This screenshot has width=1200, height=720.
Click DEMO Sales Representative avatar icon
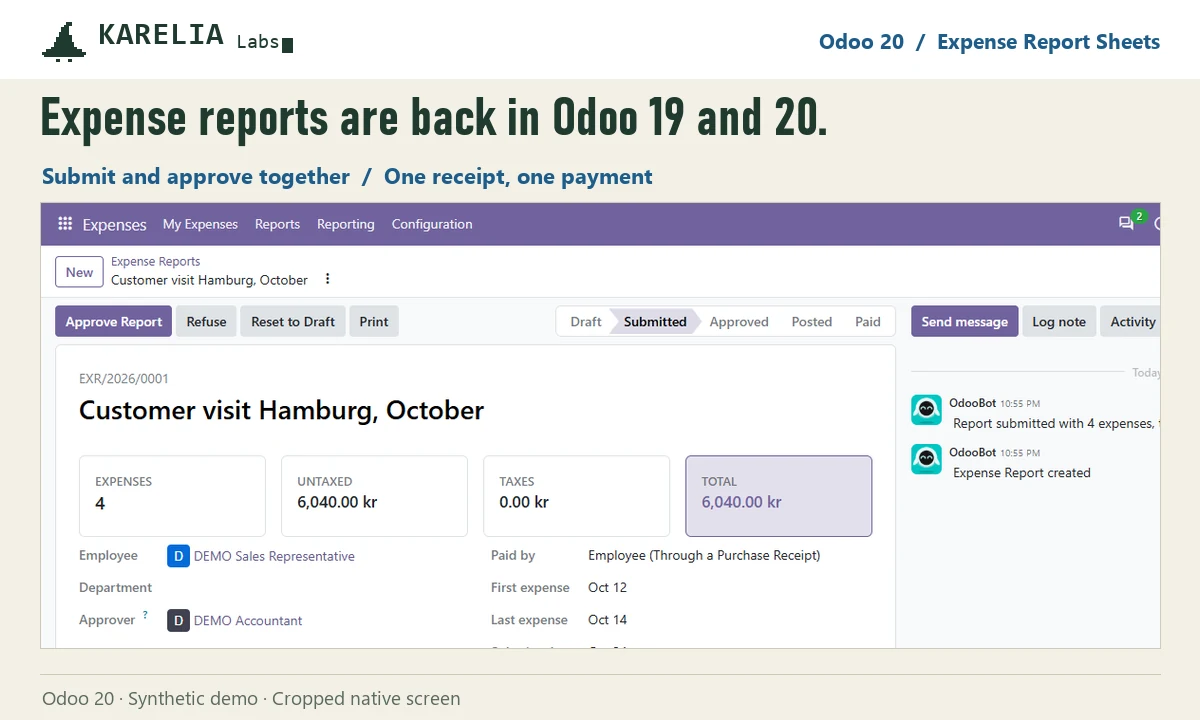click(178, 556)
